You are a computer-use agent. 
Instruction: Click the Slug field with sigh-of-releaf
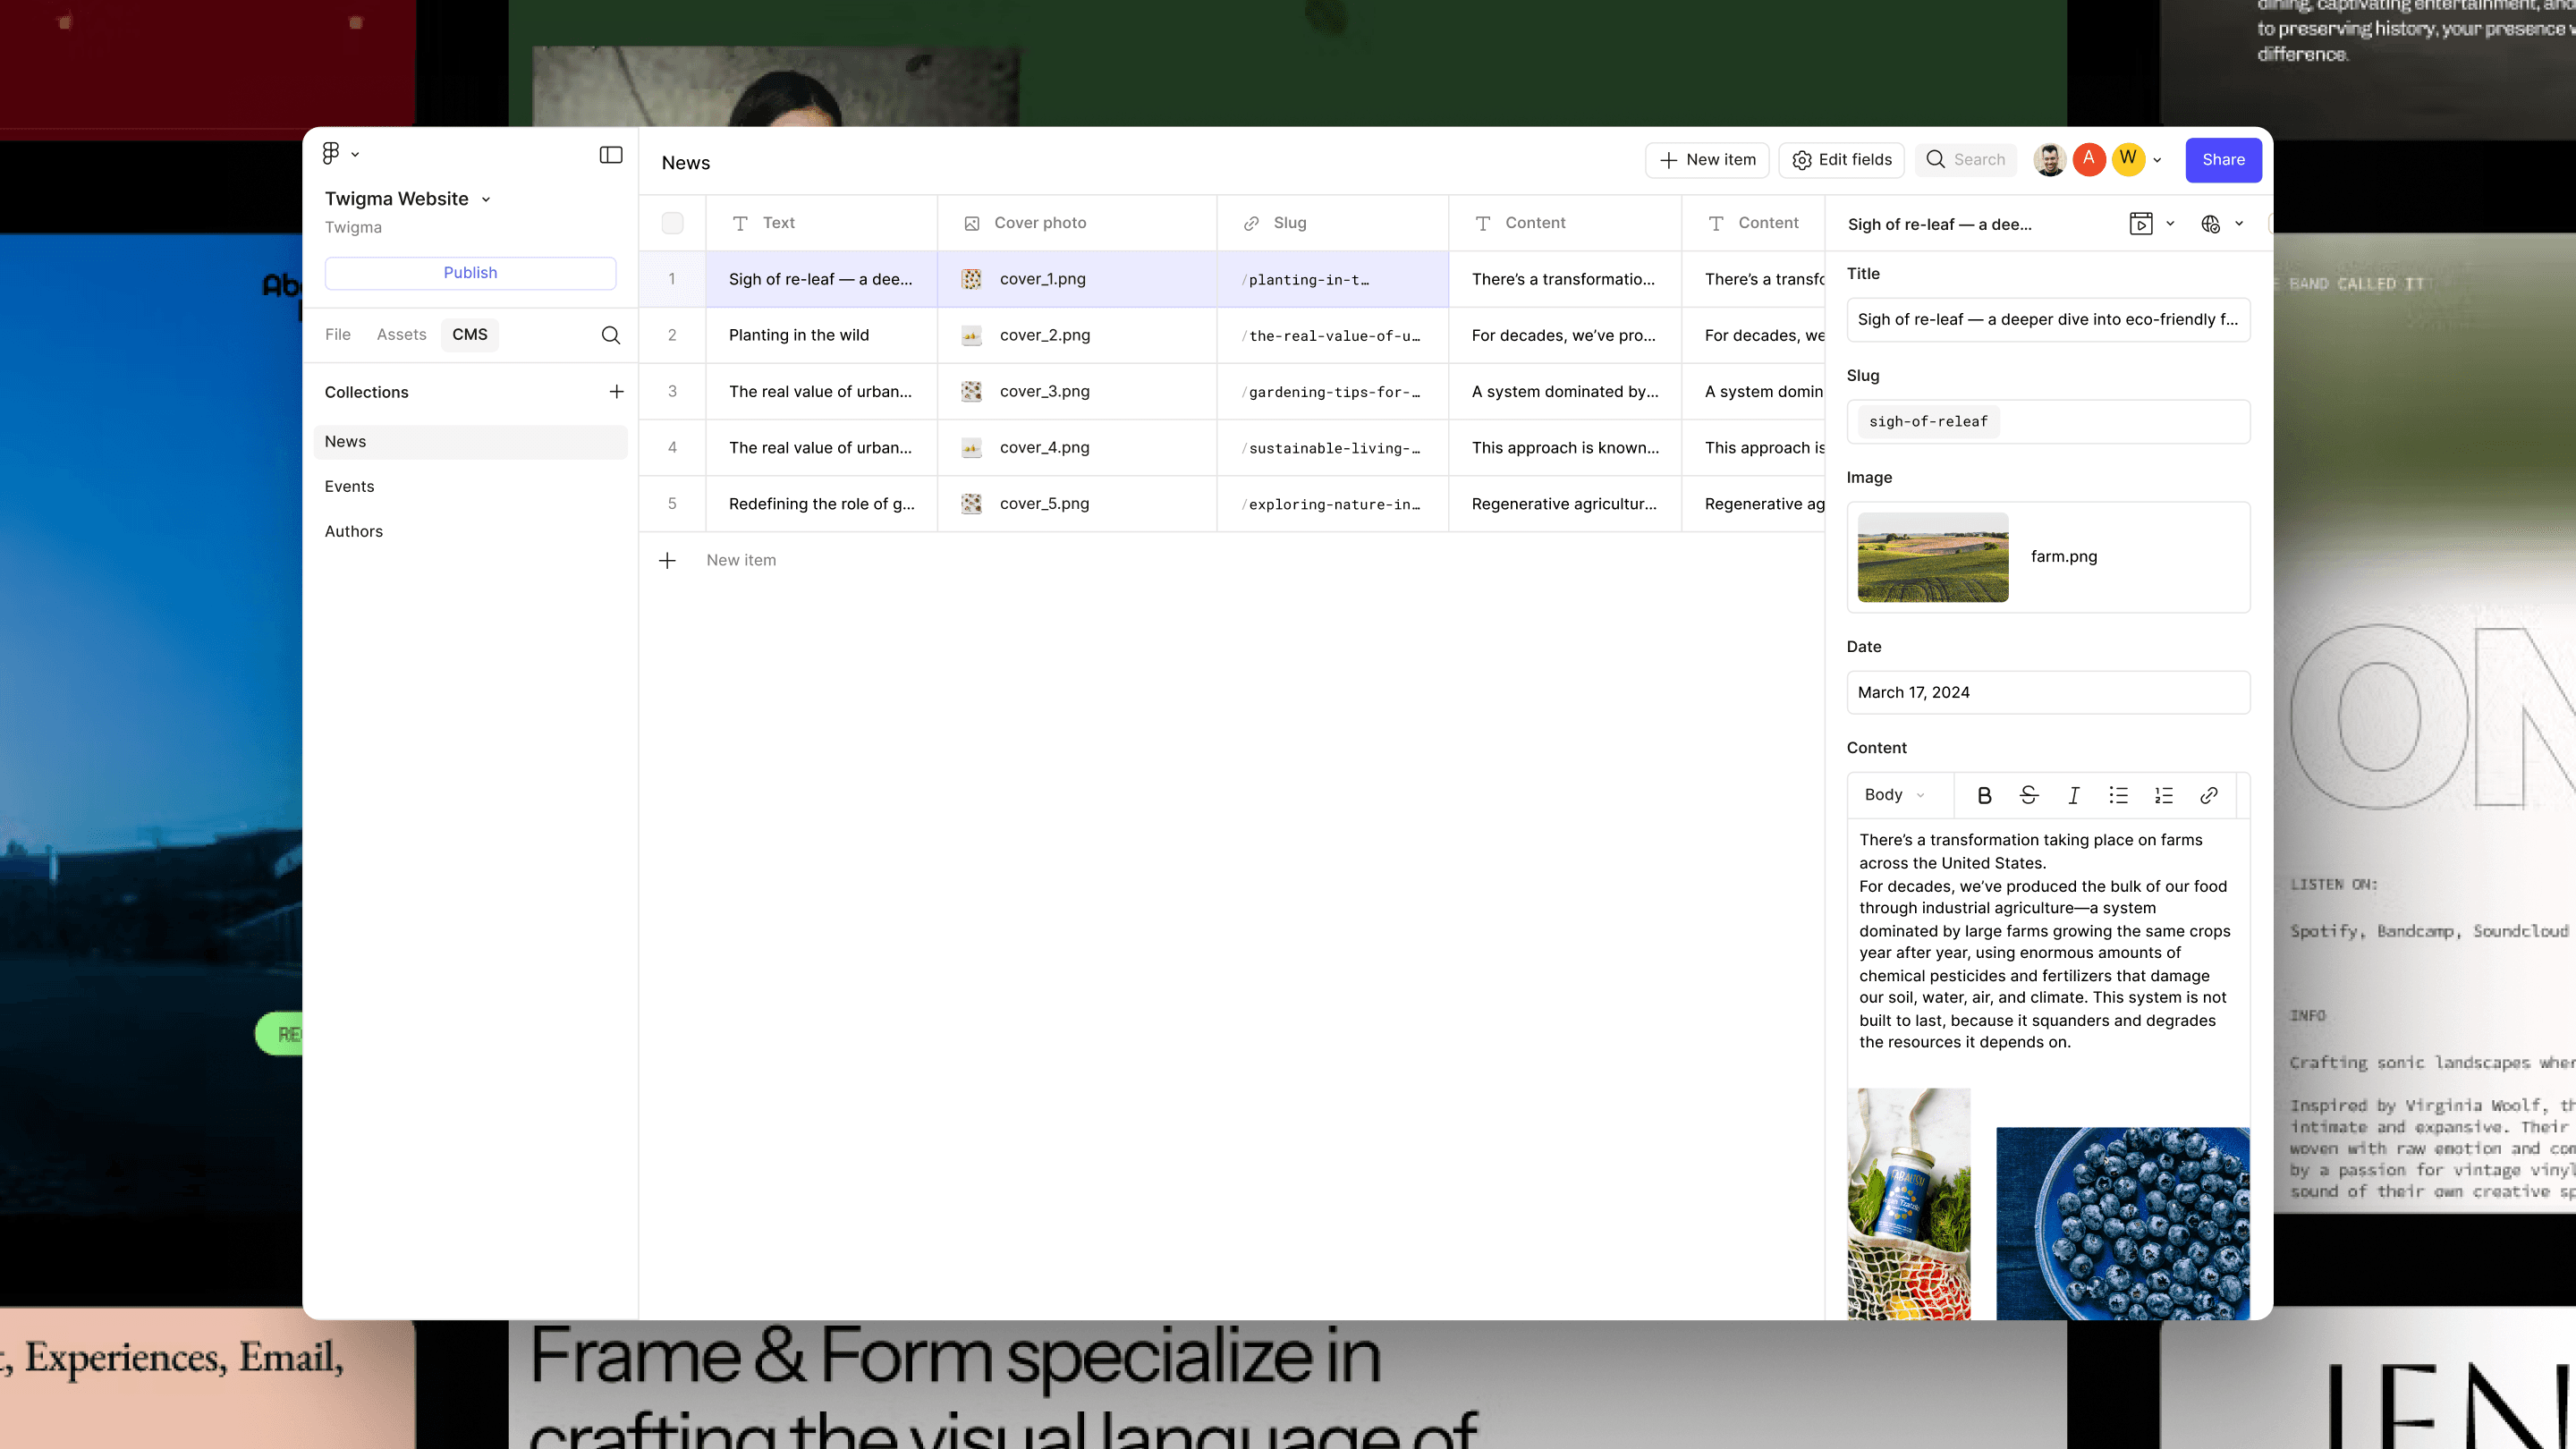pos(2048,422)
